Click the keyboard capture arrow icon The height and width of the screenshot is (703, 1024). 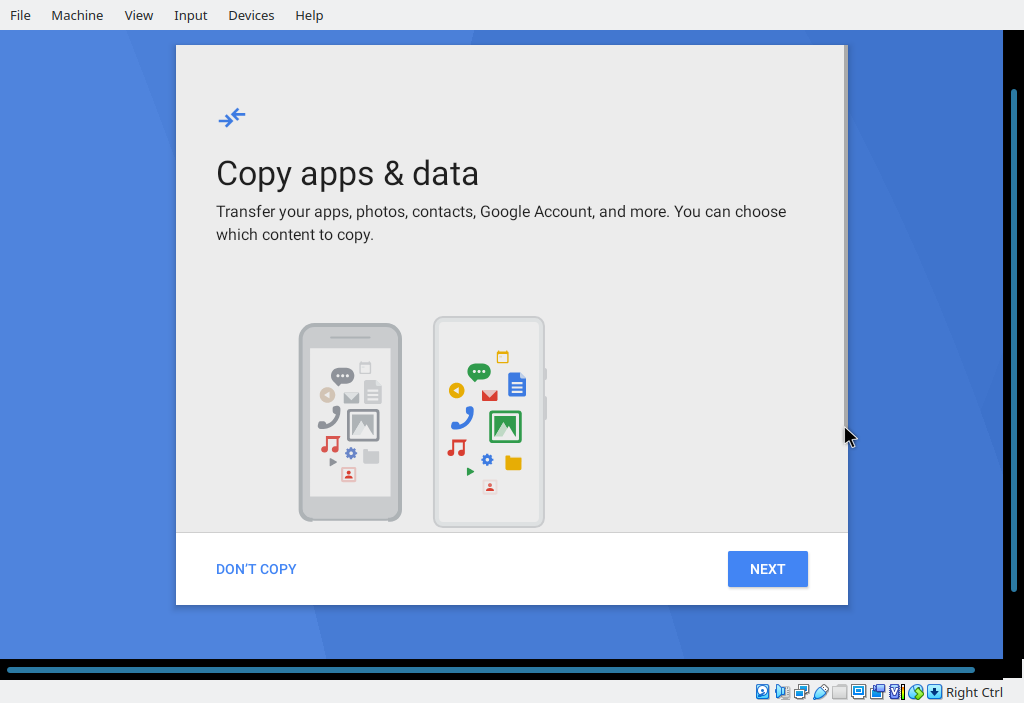[x=935, y=692]
